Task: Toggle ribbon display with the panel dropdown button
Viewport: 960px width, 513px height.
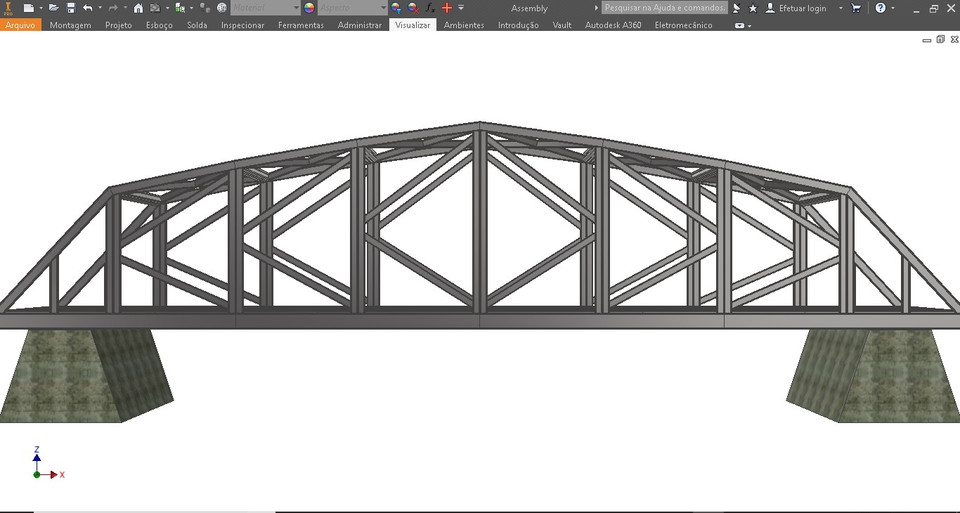Action: tap(742, 25)
